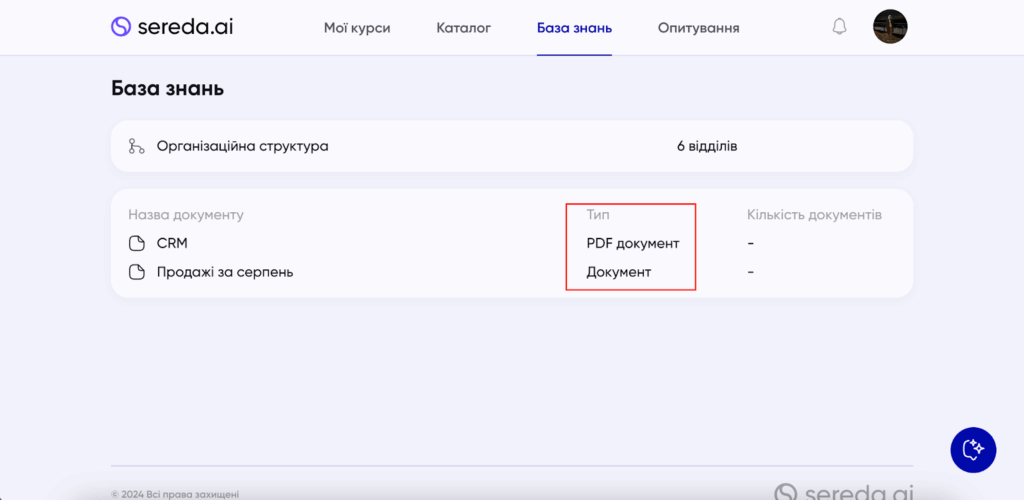This screenshot has width=1024, height=500.
Task: Click the Назва документу column header
Action: (186, 215)
